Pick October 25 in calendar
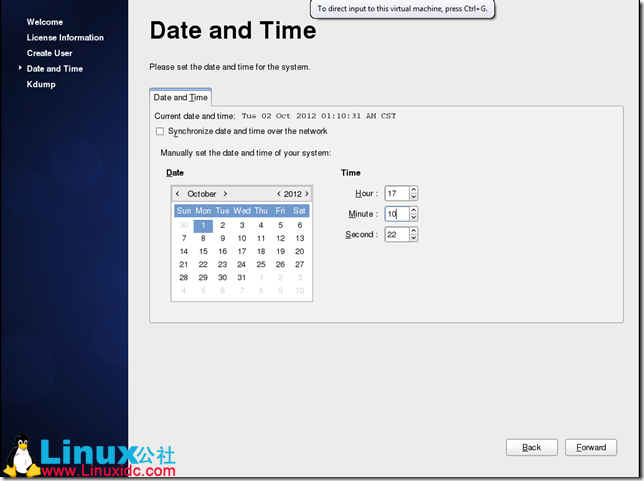The height and width of the screenshot is (481, 644). [261, 265]
